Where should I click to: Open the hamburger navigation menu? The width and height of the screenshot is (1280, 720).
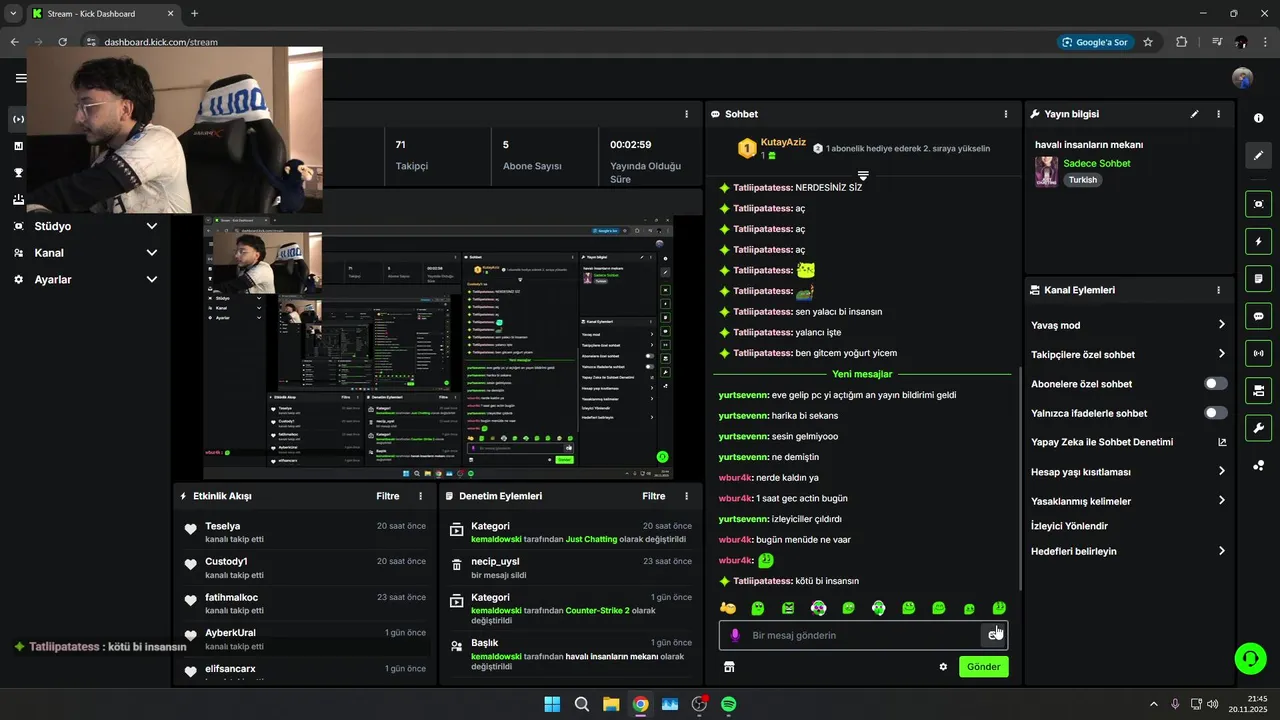point(20,78)
